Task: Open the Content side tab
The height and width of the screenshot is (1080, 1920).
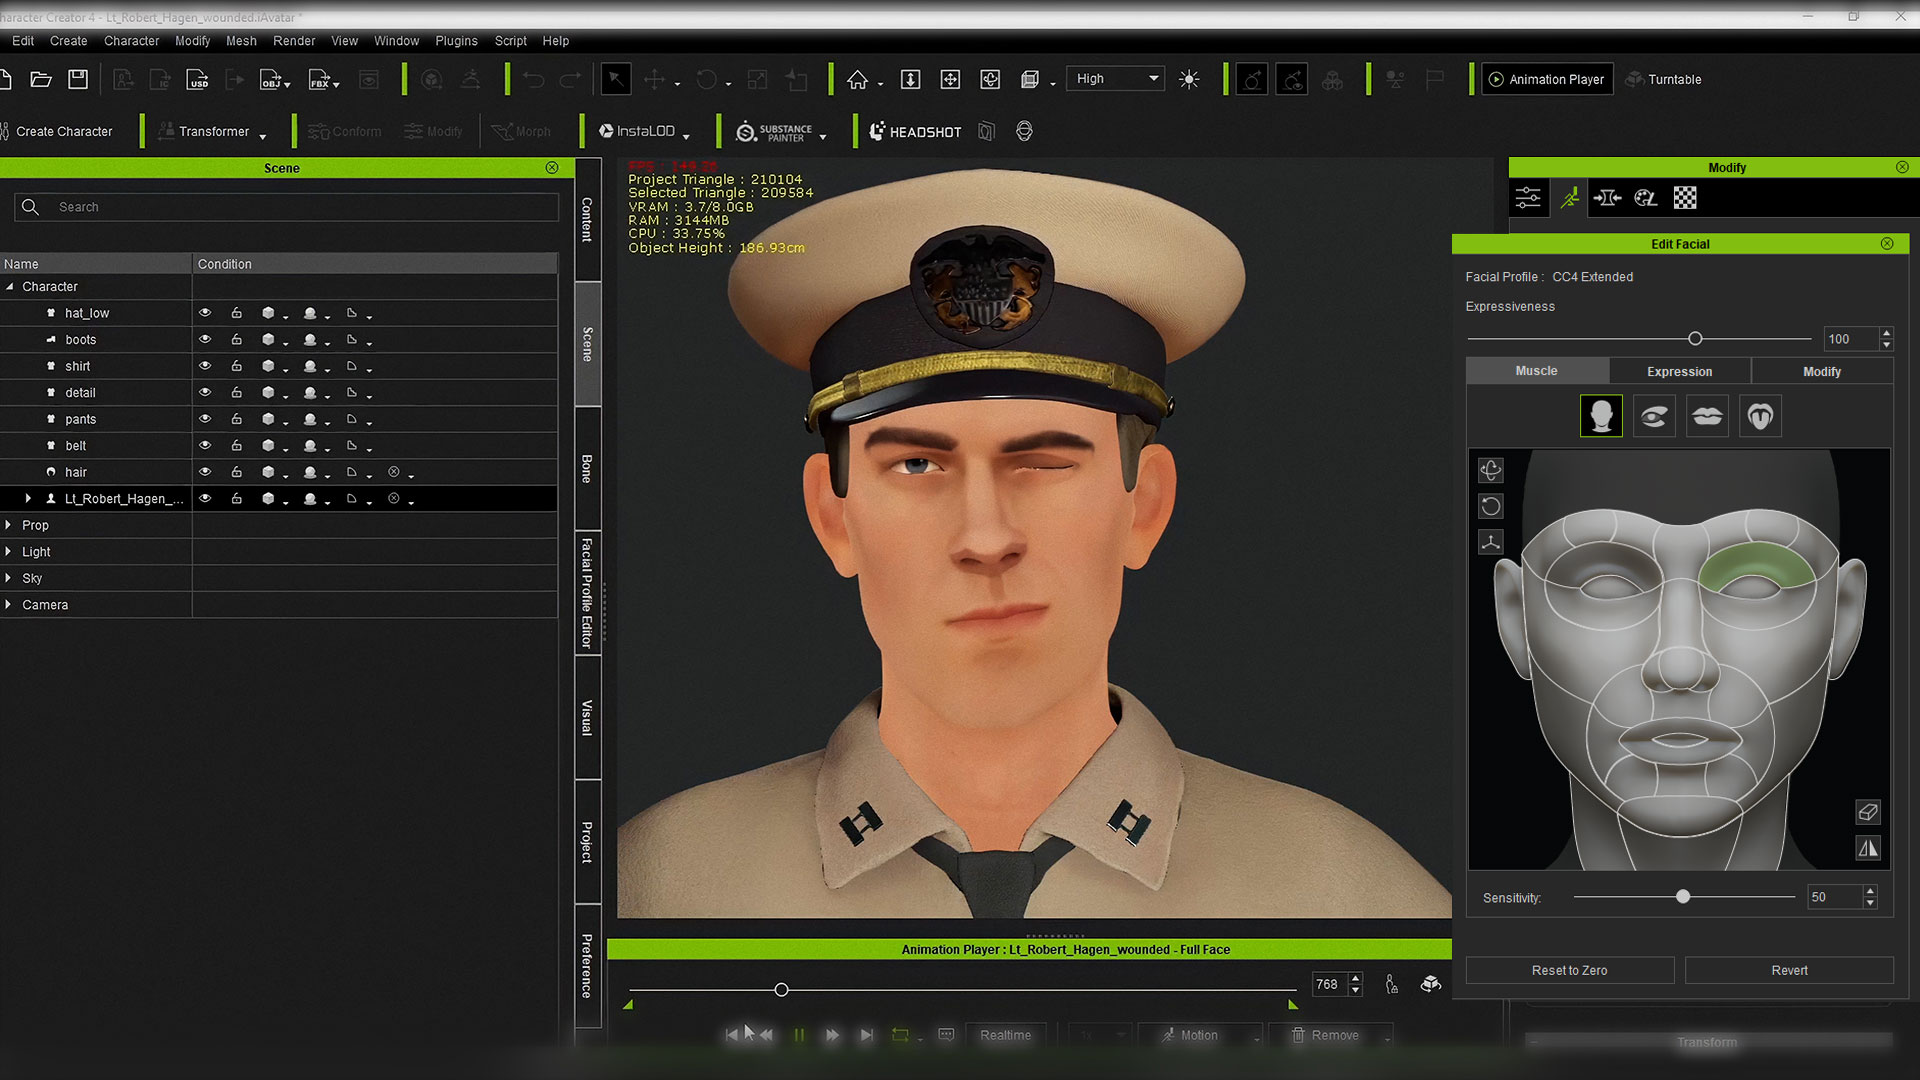Action: coord(588,219)
